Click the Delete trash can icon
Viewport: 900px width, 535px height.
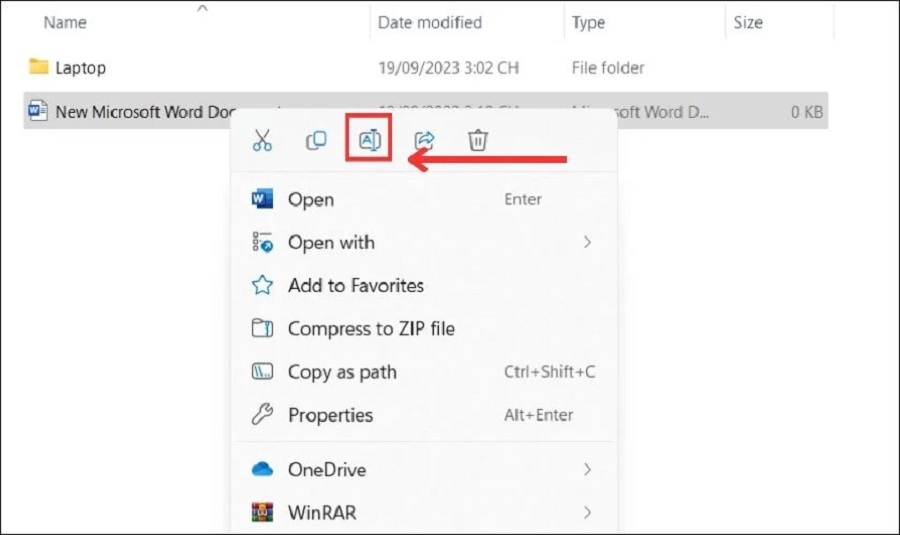point(478,140)
